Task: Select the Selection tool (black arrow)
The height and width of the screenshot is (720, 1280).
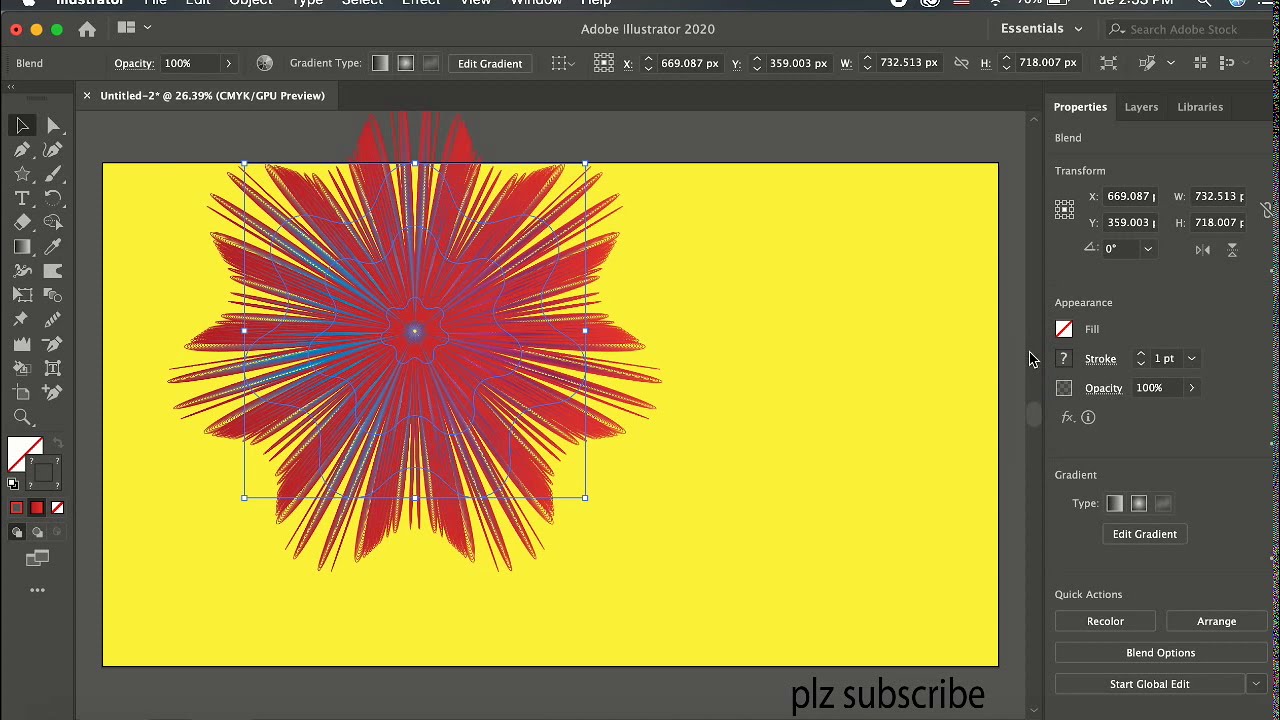Action: pyautogui.click(x=22, y=125)
